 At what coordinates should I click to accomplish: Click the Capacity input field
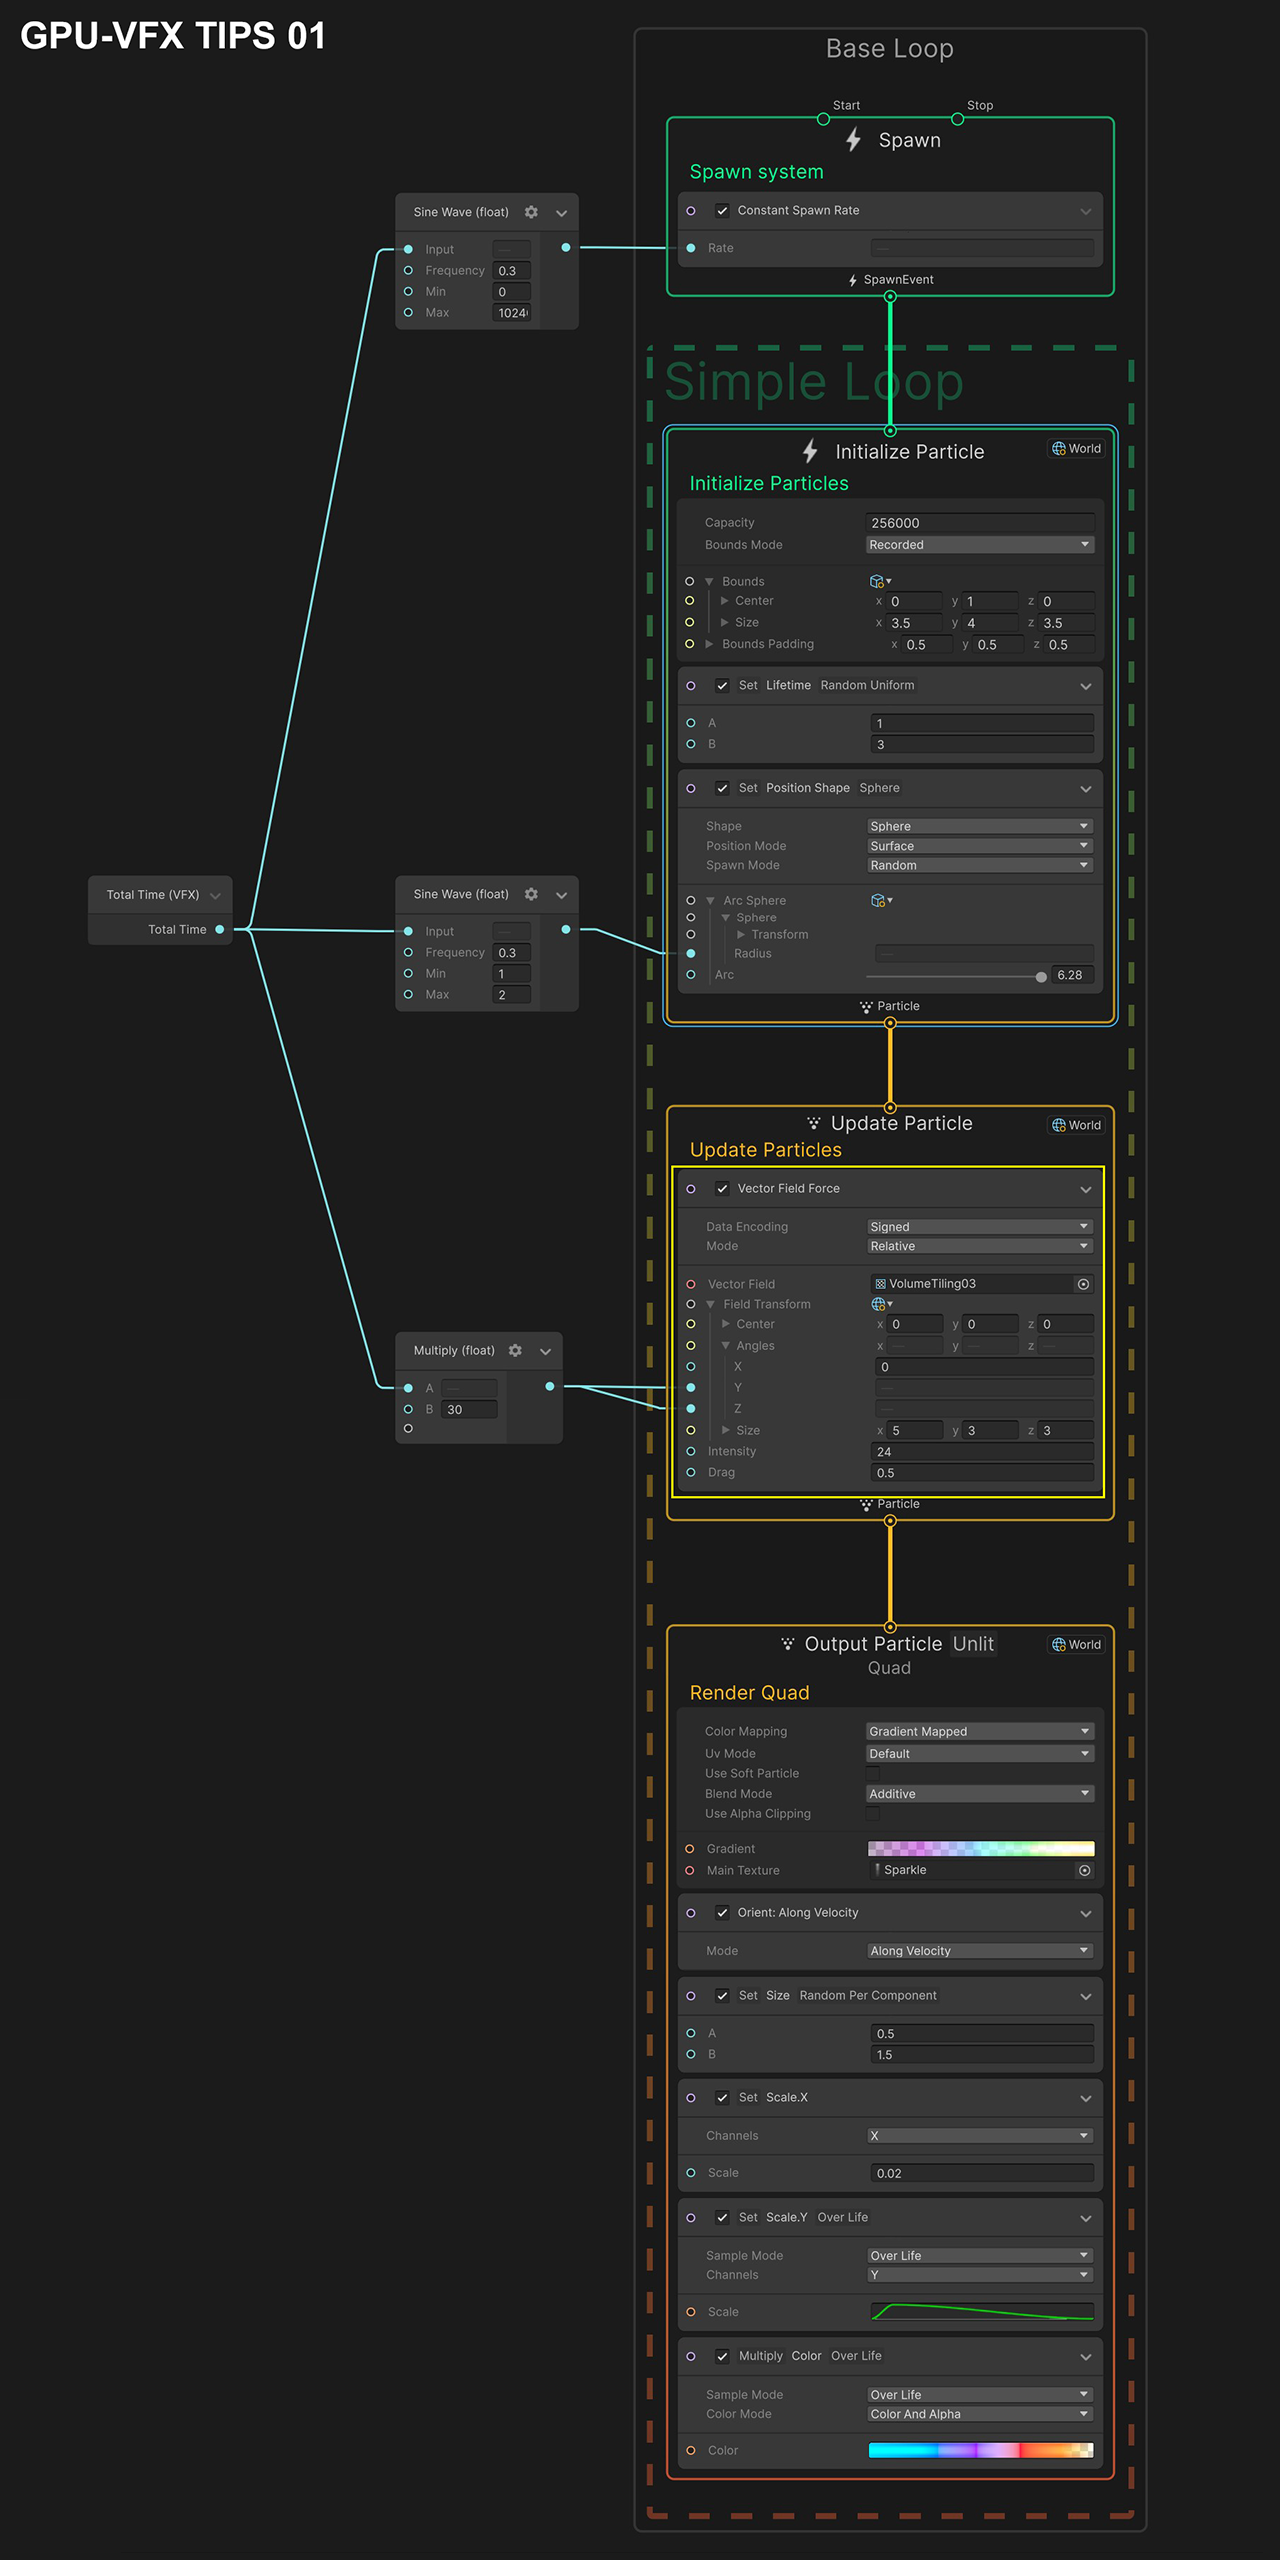tap(979, 523)
